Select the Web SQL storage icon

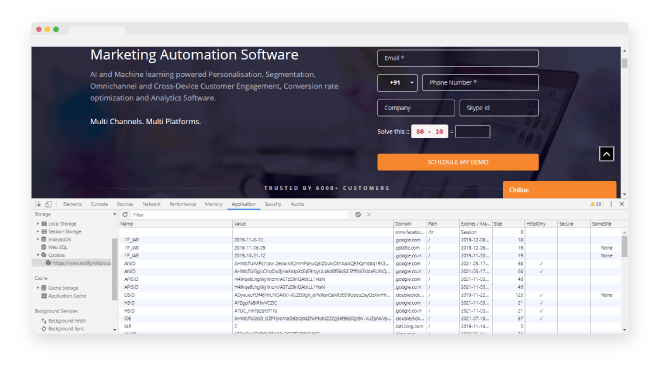pos(44,248)
